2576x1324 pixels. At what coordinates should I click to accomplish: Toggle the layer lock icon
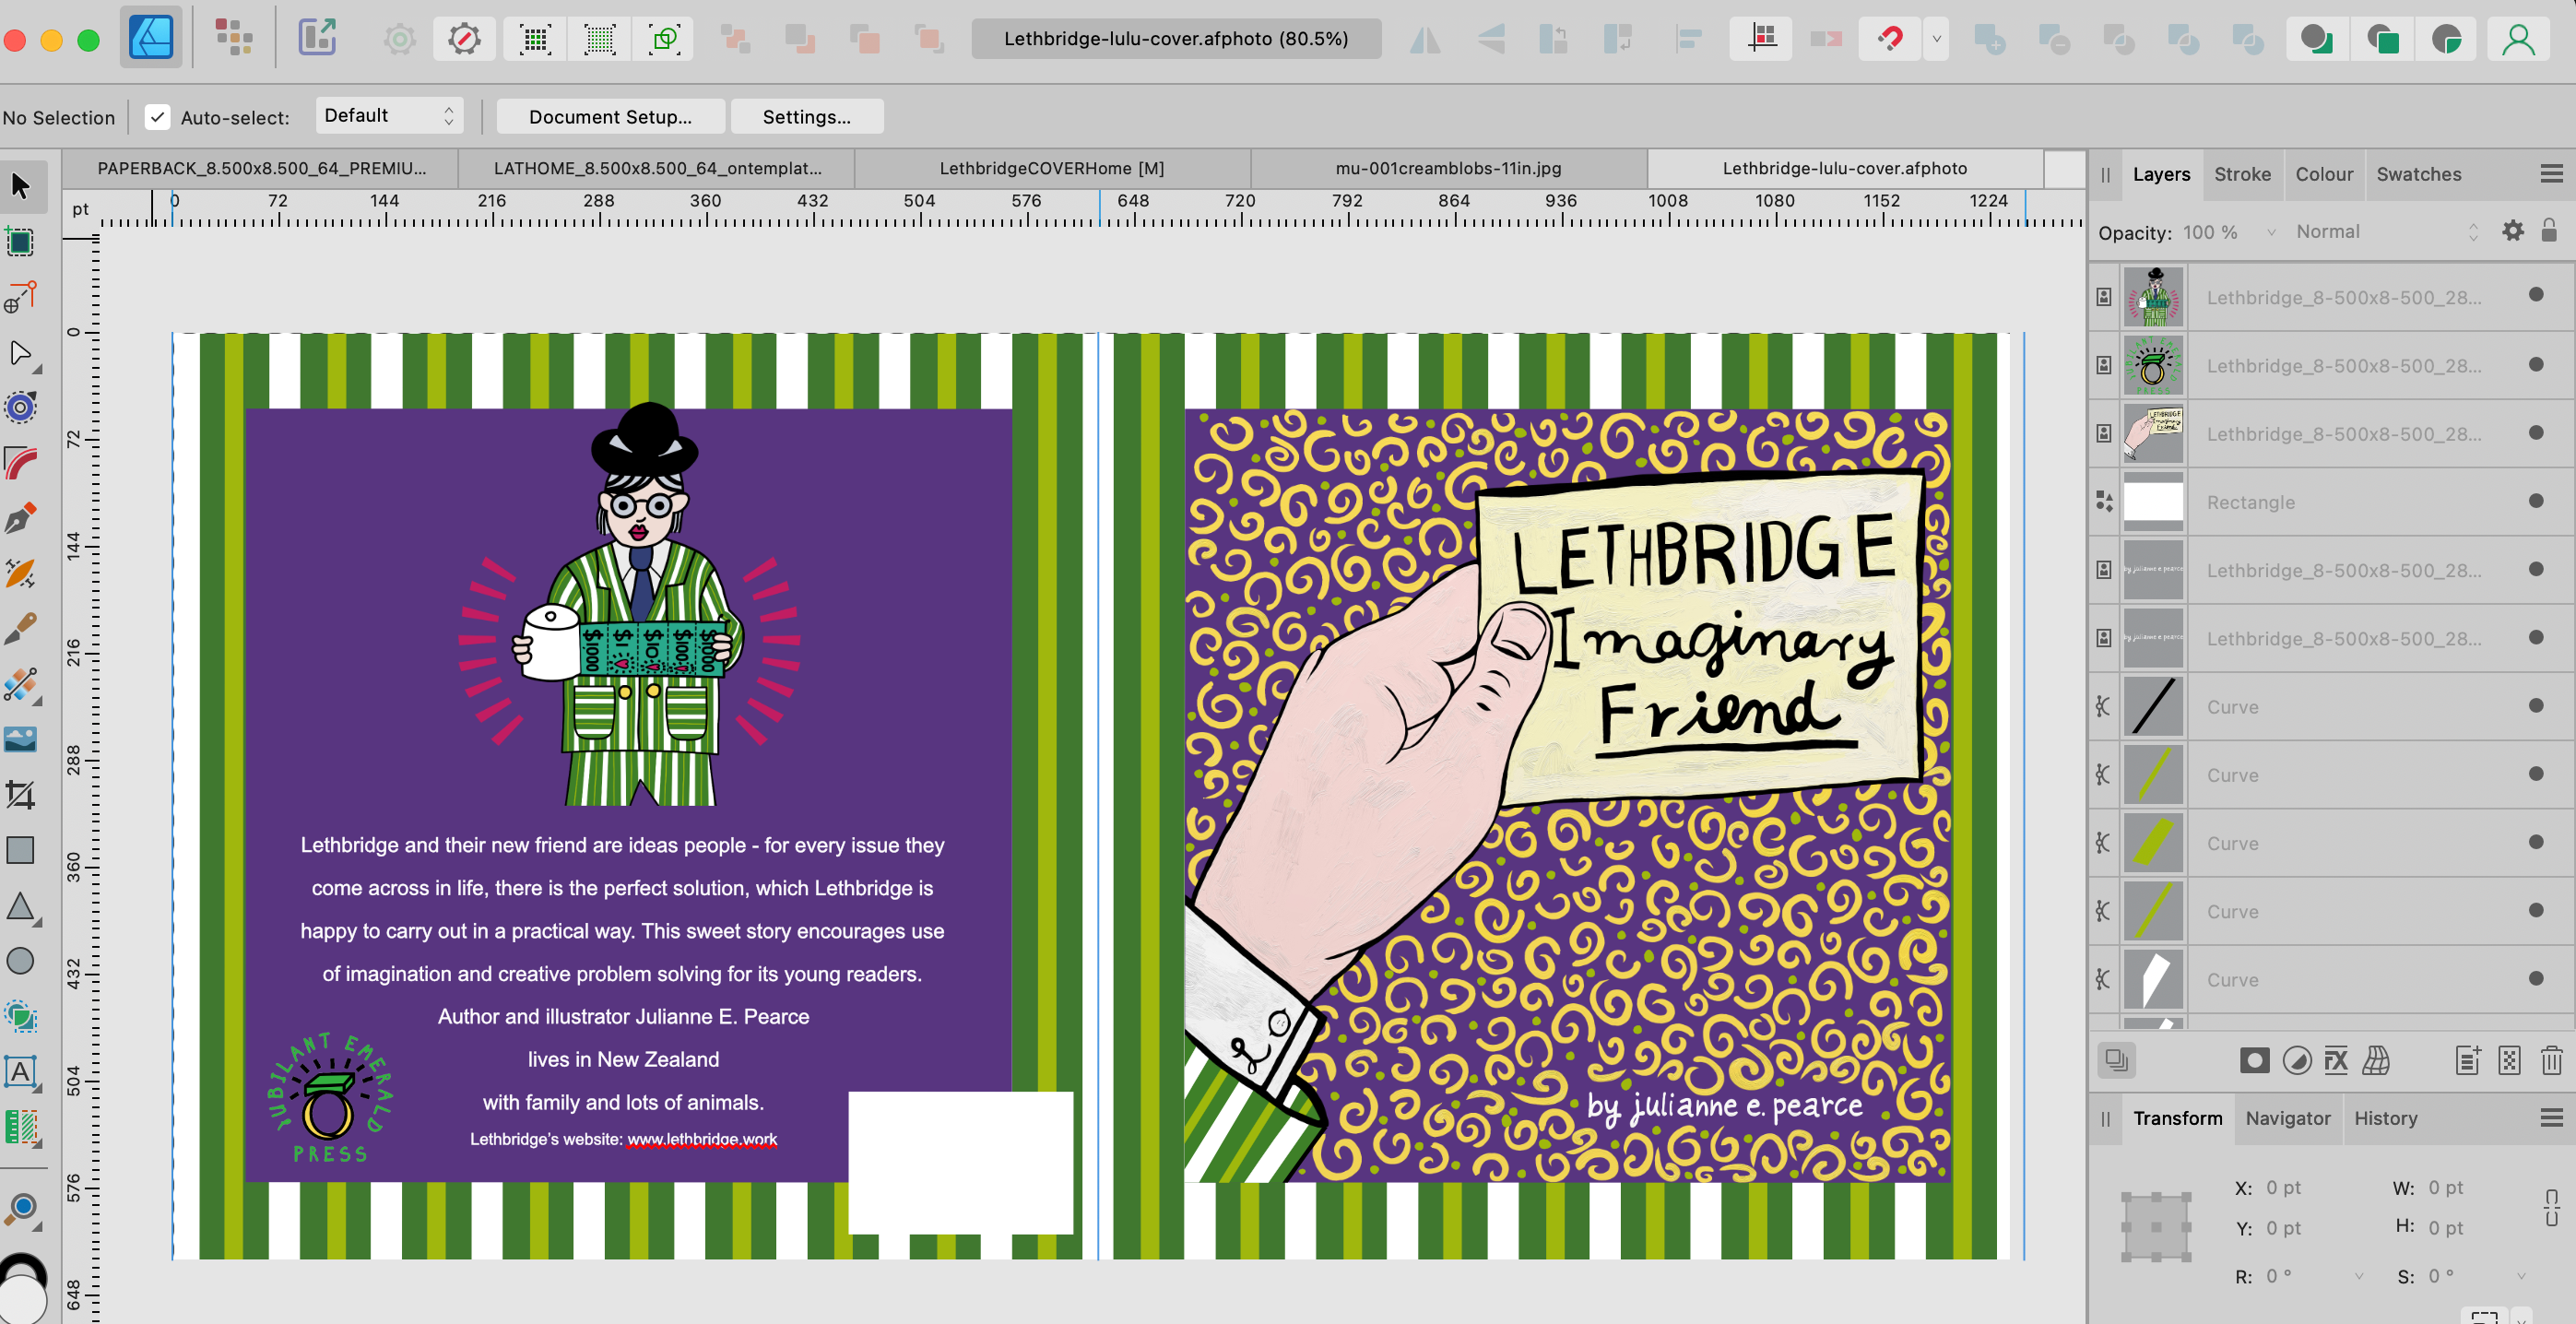pos(2549,231)
